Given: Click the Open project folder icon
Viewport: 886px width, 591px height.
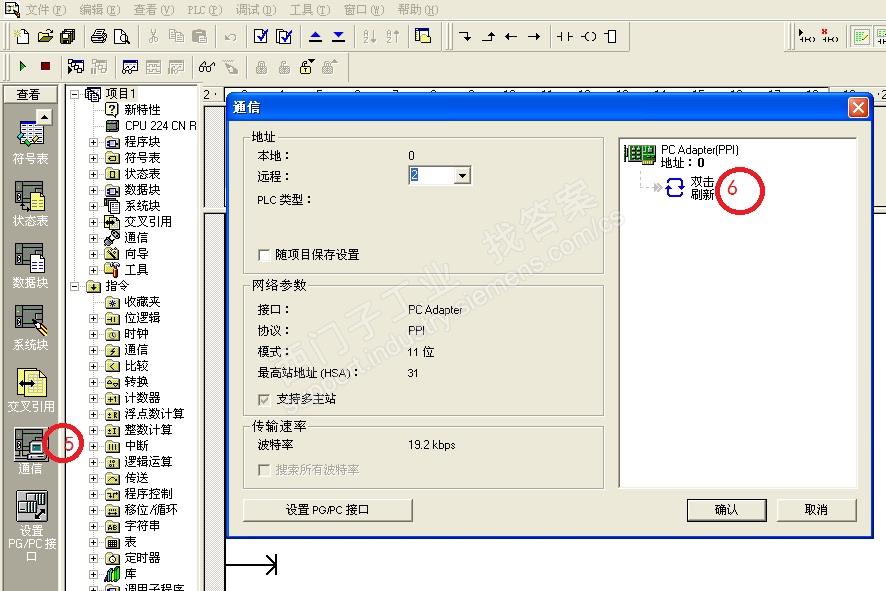Looking at the screenshot, I should [45, 37].
